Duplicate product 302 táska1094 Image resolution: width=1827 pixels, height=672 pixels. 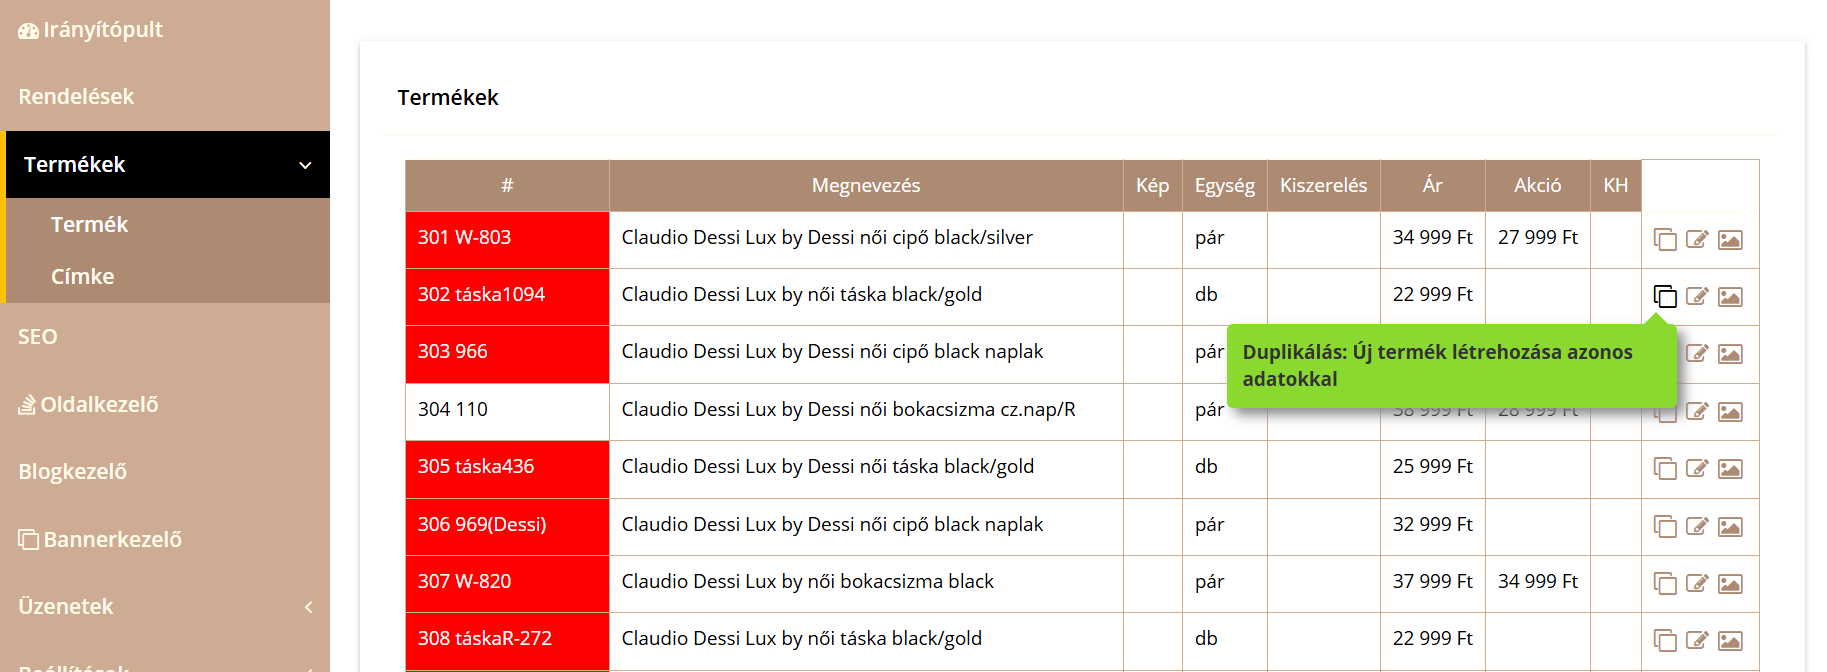point(1664,296)
